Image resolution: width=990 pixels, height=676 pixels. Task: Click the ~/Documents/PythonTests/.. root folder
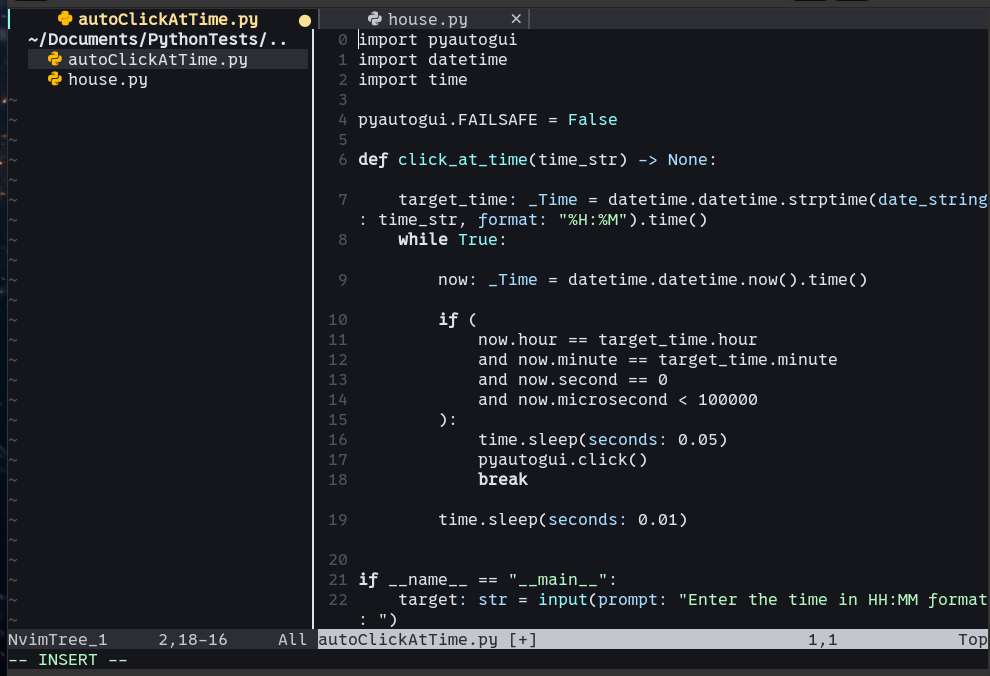click(x=157, y=40)
